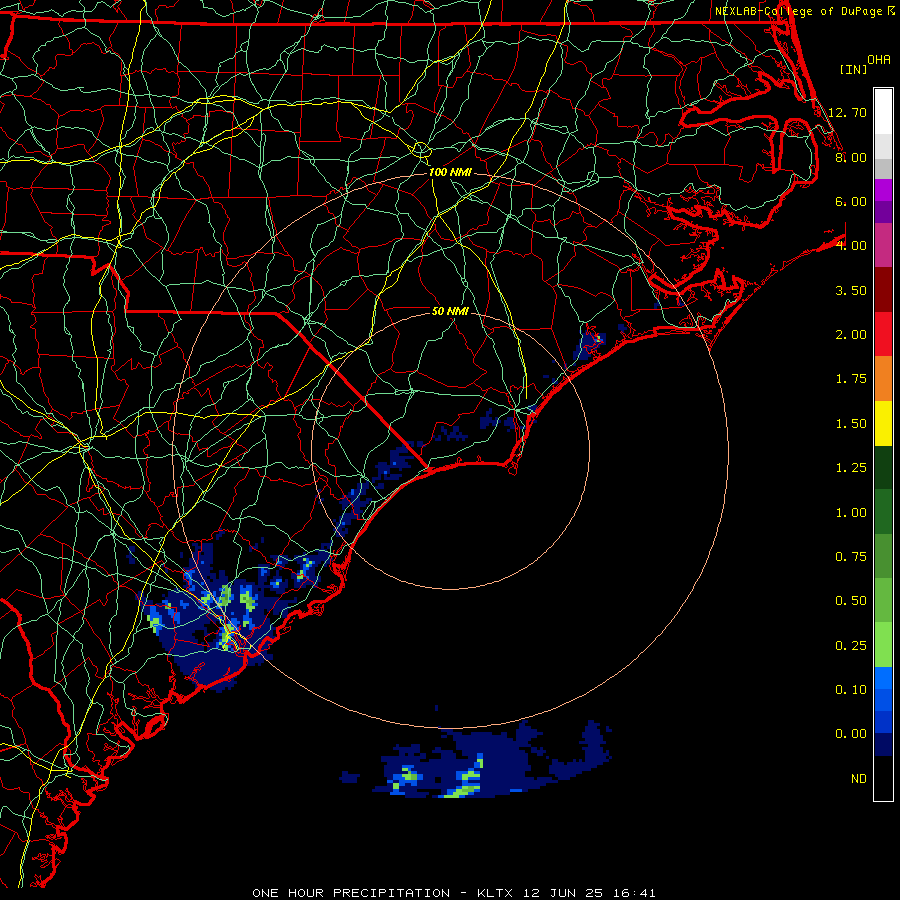
Task: Click the ND legend label
Action: click(x=859, y=779)
